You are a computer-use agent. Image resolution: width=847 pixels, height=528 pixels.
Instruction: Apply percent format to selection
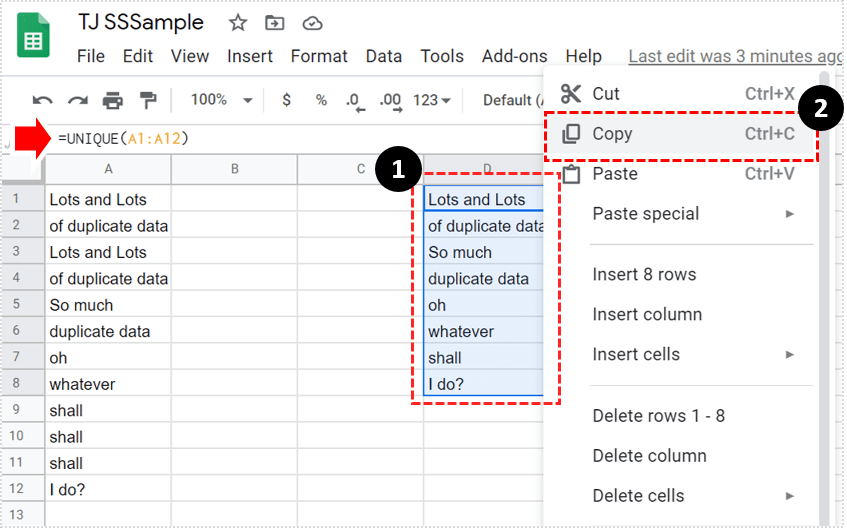[321, 100]
